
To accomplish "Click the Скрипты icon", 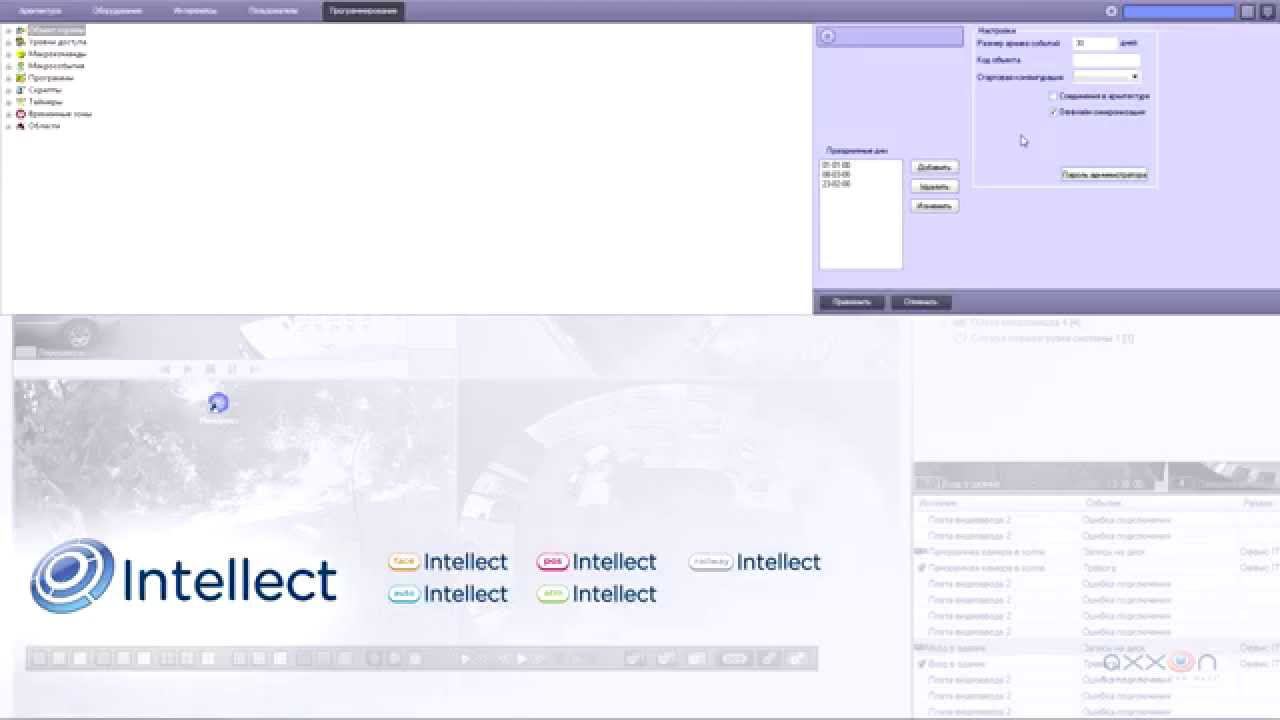I will 20,90.
